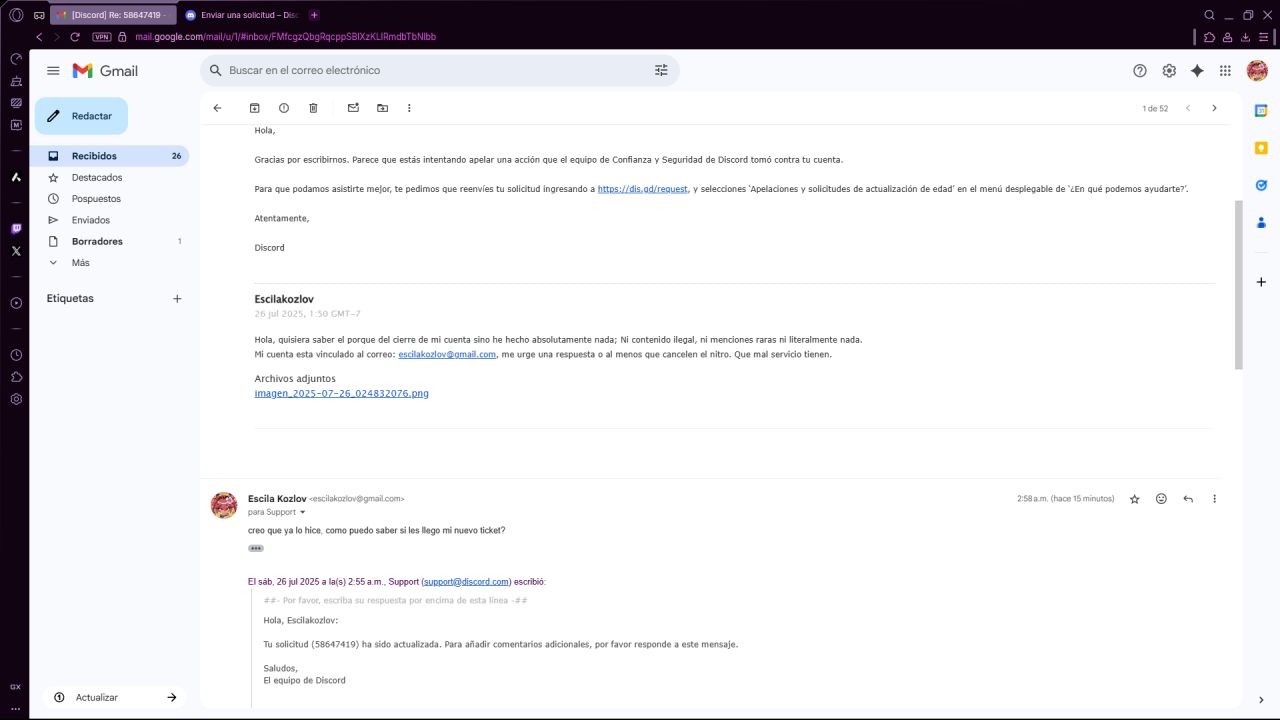Report this email as spam
The image size is (1280, 720).
pos(284,108)
